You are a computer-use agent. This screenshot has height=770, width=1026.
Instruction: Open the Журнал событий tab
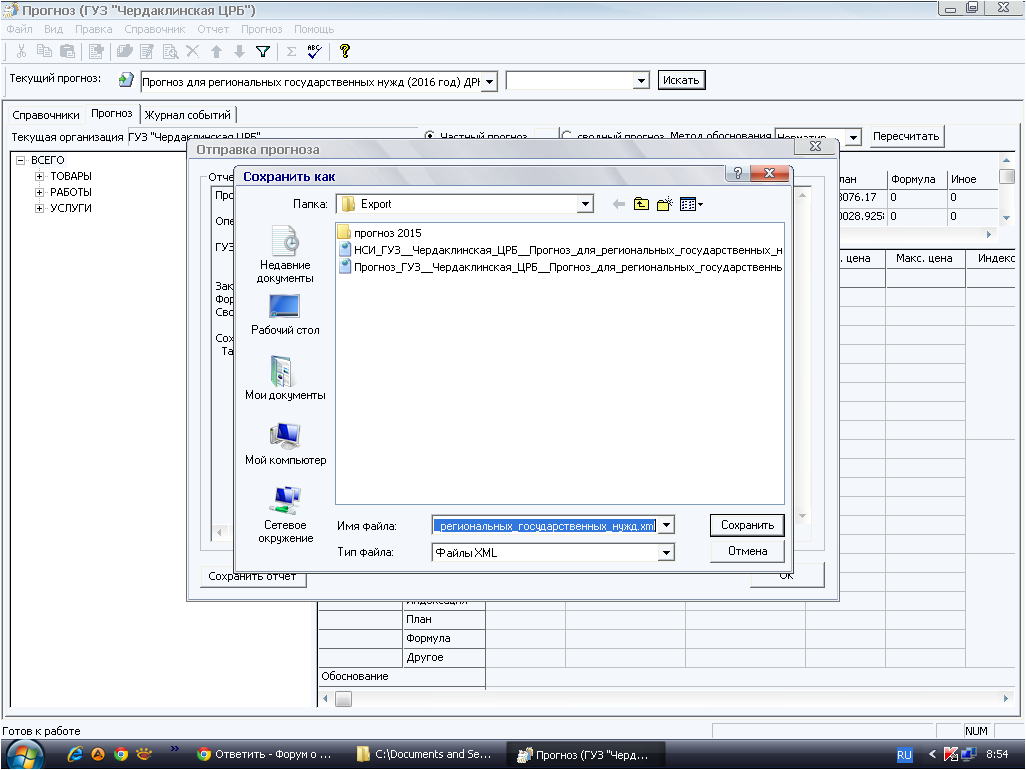188,115
